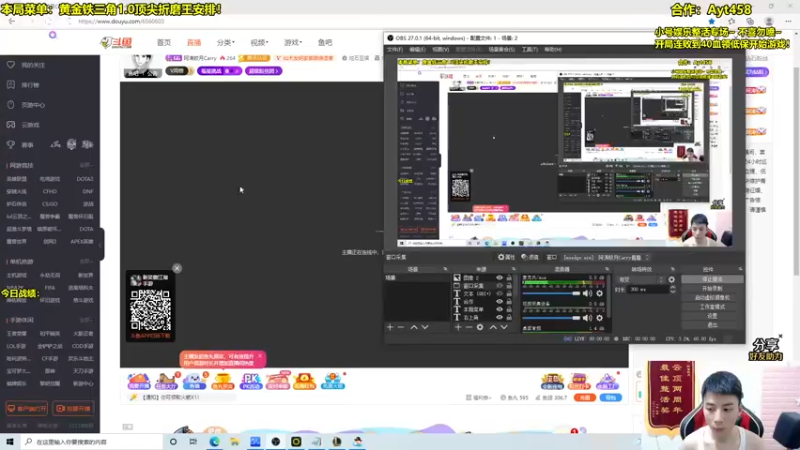Click the Douyu logo
The width and height of the screenshot is (800, 450).
click(116, 43)
